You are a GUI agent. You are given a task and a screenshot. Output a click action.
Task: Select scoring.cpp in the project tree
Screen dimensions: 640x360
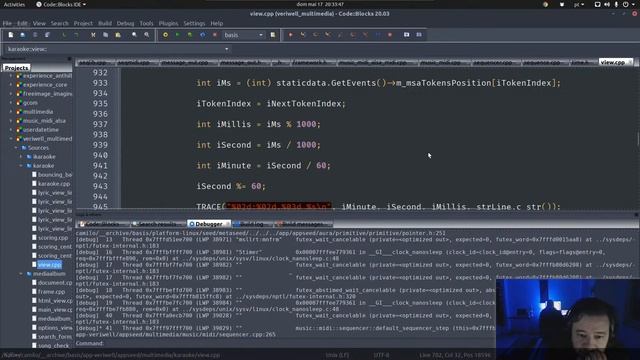click(53, 238)
